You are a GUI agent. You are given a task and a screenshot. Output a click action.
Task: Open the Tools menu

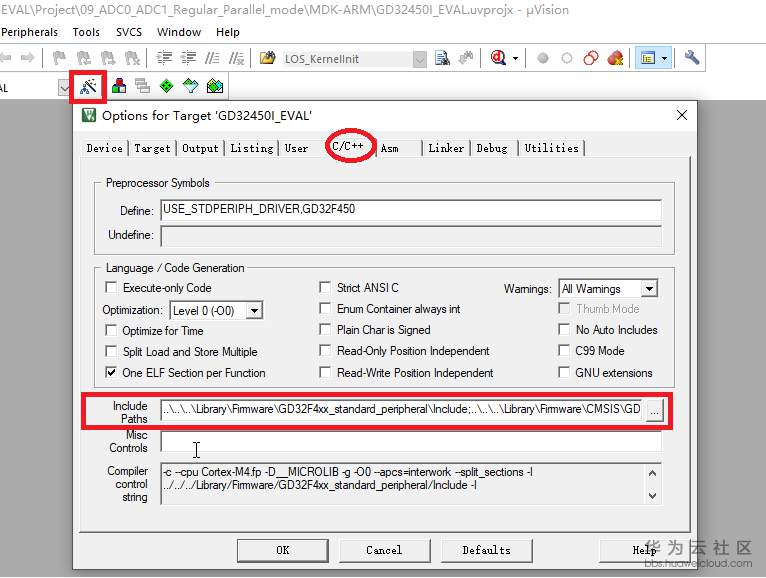[86, 32]
